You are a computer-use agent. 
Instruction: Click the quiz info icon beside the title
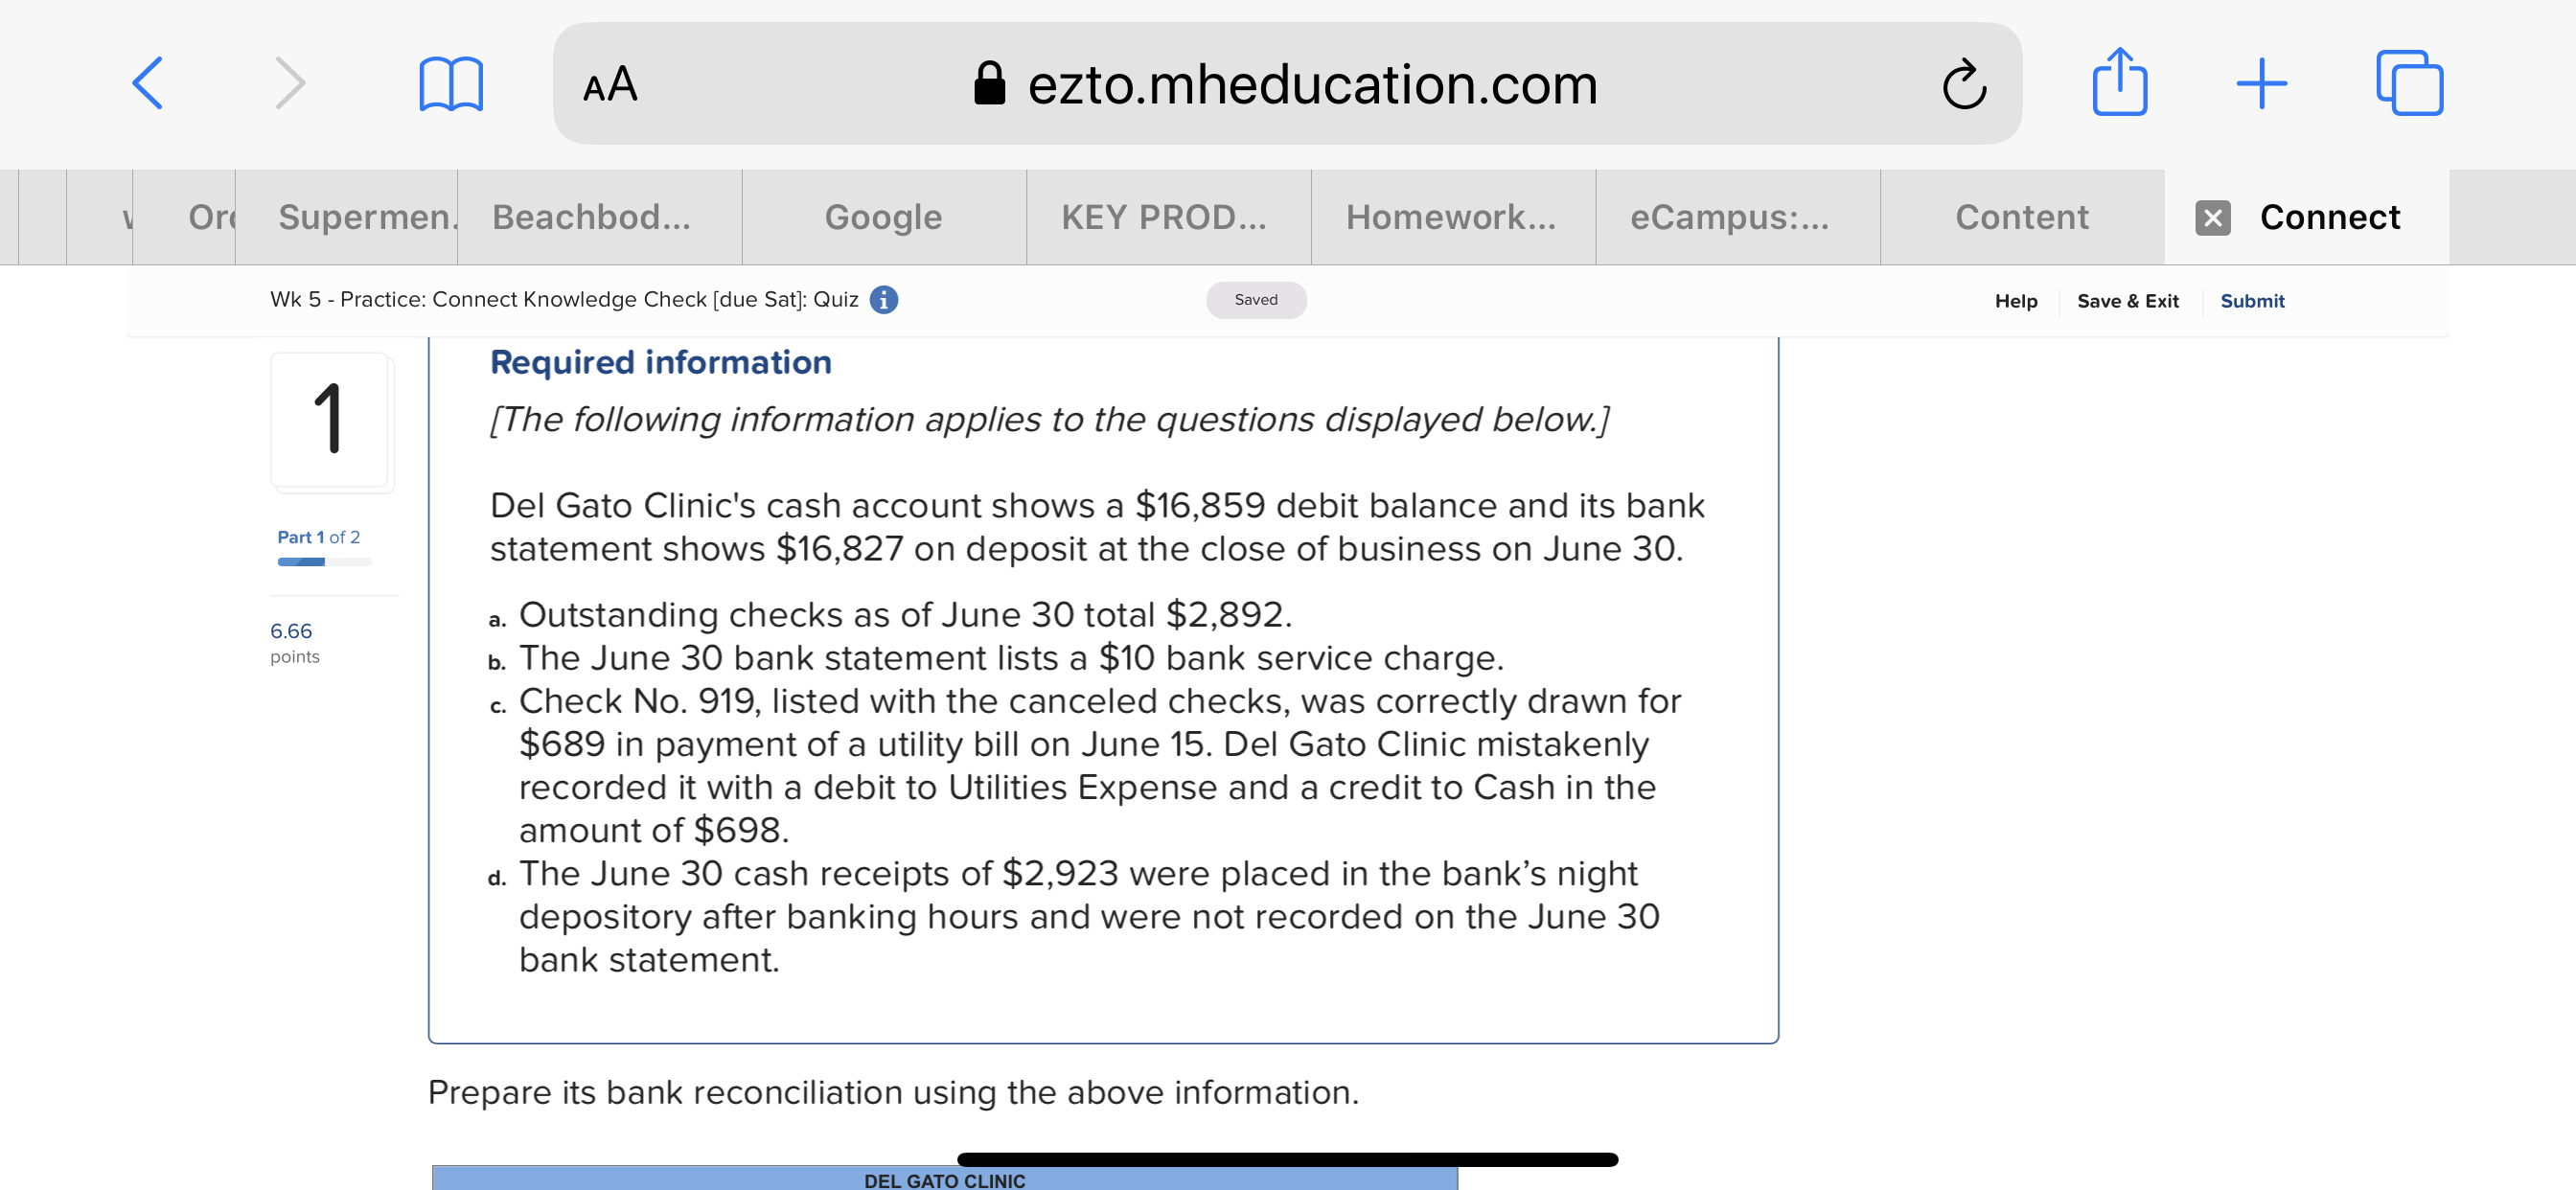(883, 300)
